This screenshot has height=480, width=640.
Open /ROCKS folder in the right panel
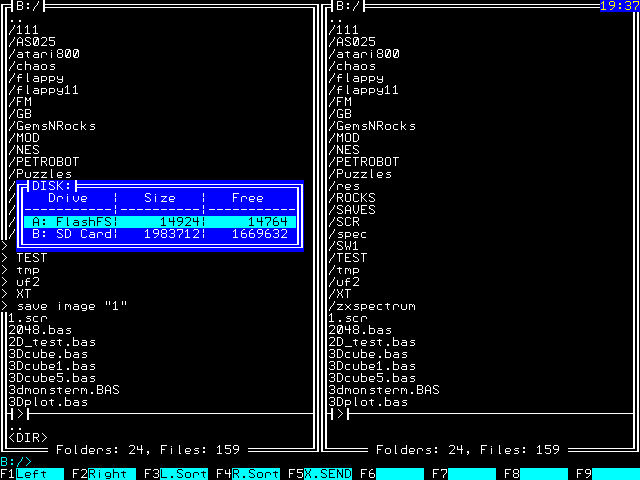click(356, 198)
